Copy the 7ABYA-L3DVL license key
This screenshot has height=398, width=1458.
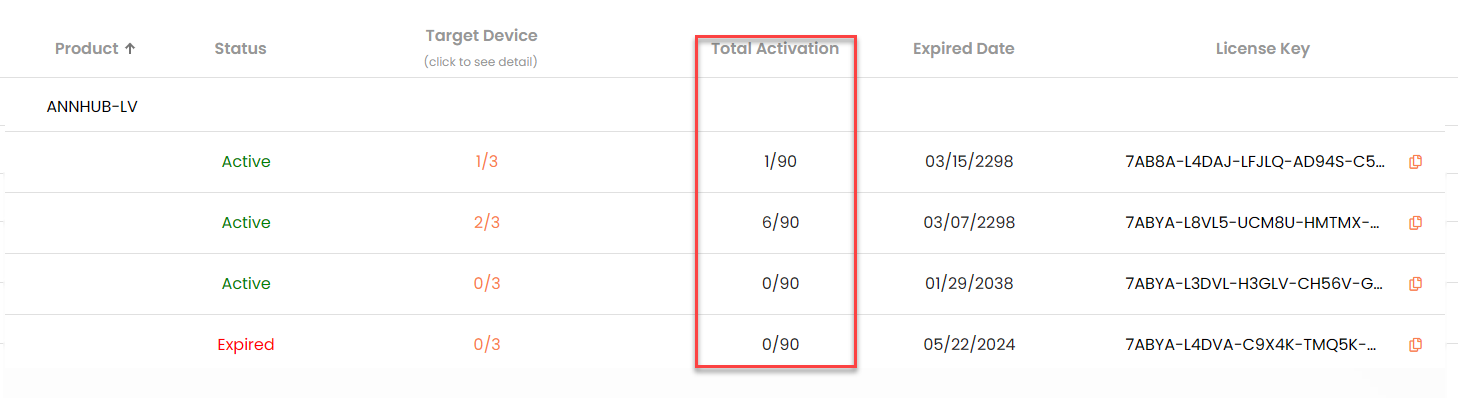tap(1415, 284)
